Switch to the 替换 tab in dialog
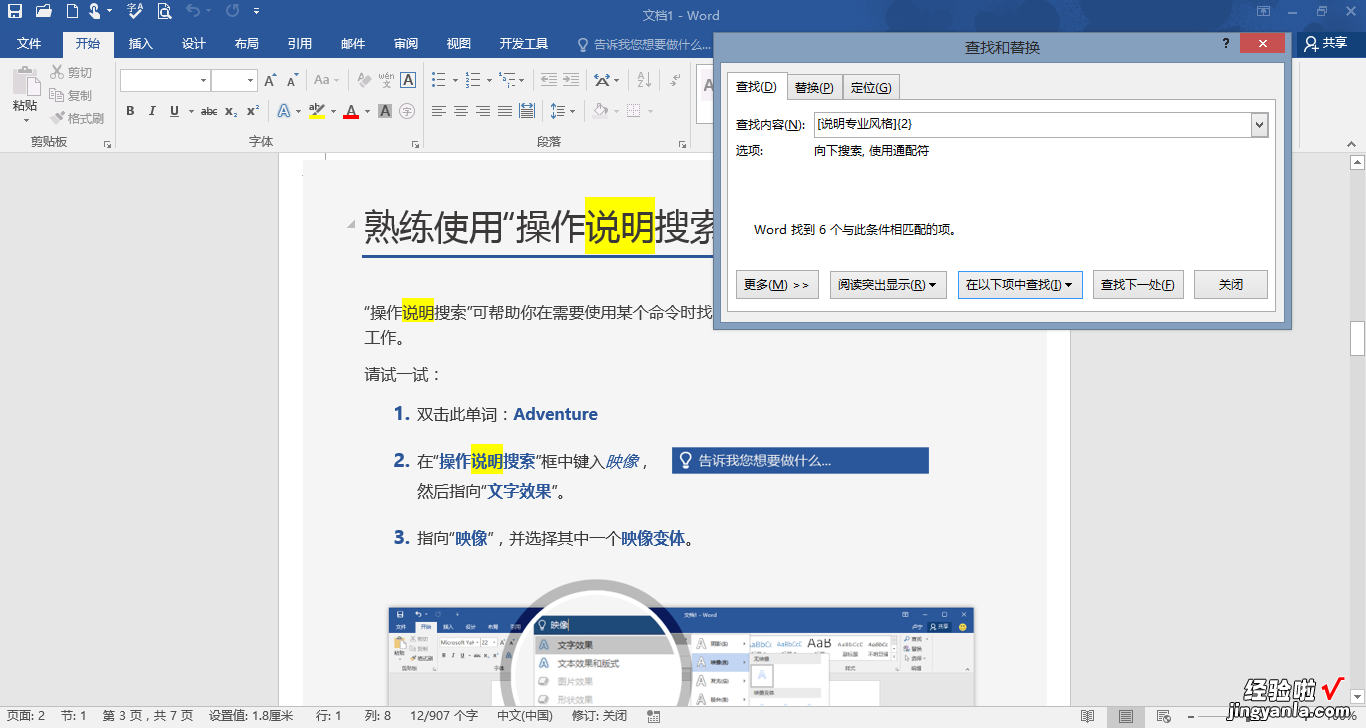 [814, 88]
